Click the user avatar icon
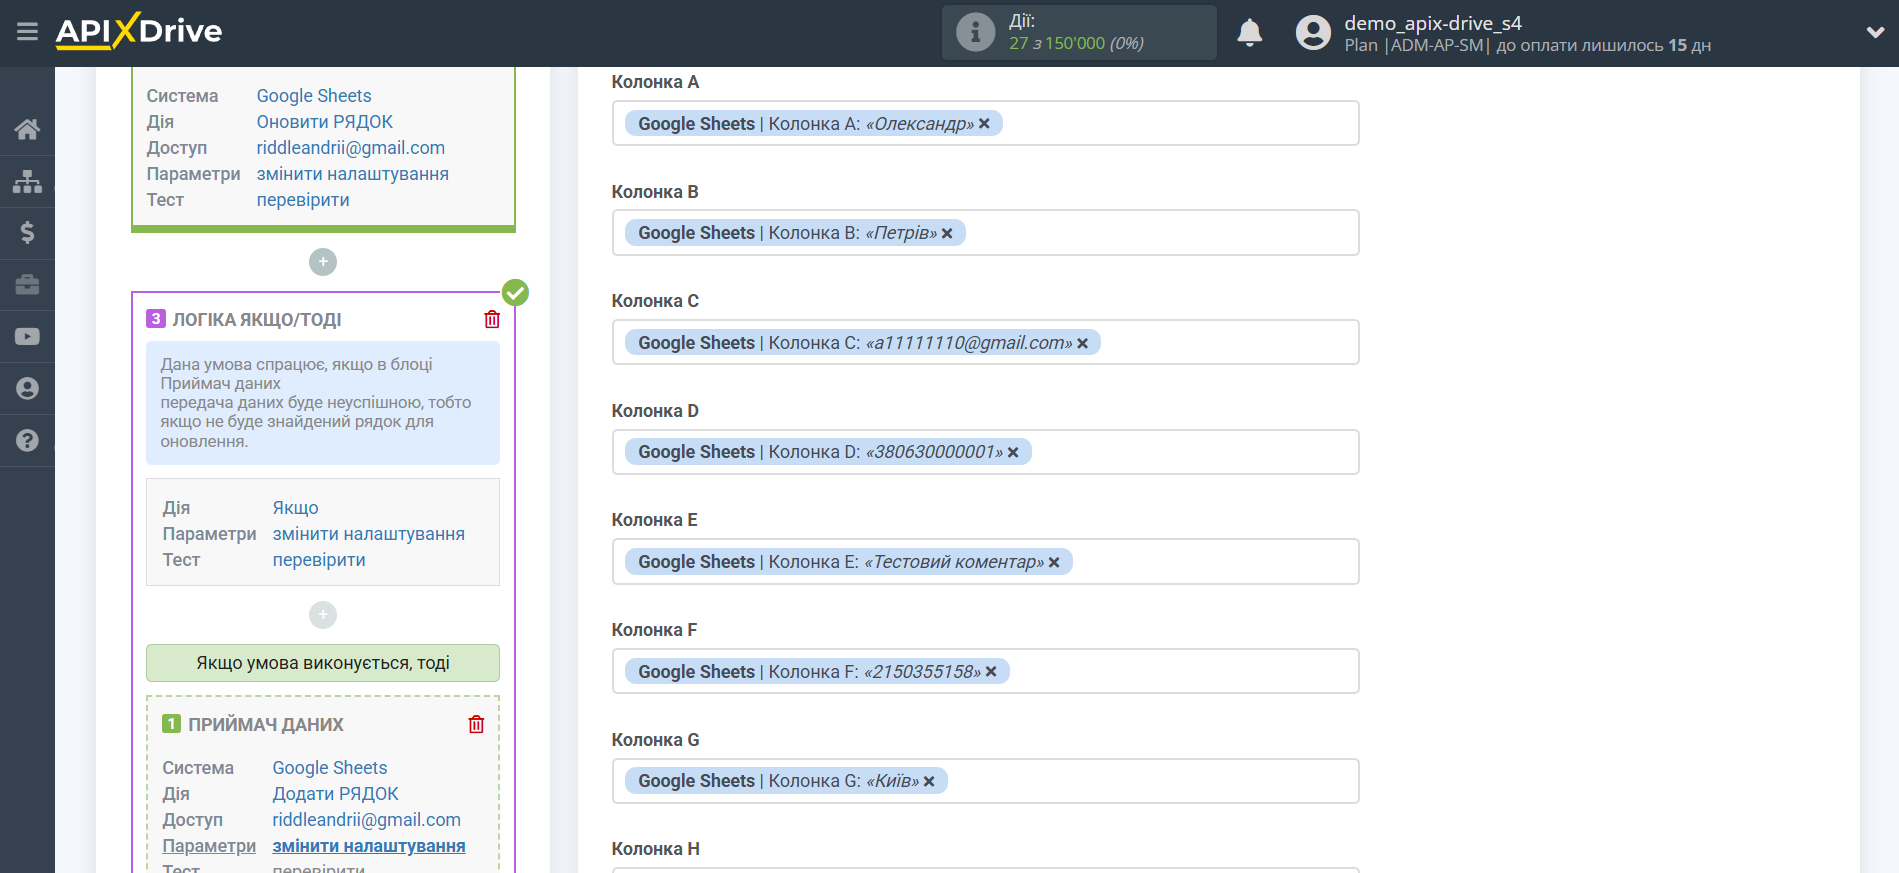 (x=1313, y=33)
